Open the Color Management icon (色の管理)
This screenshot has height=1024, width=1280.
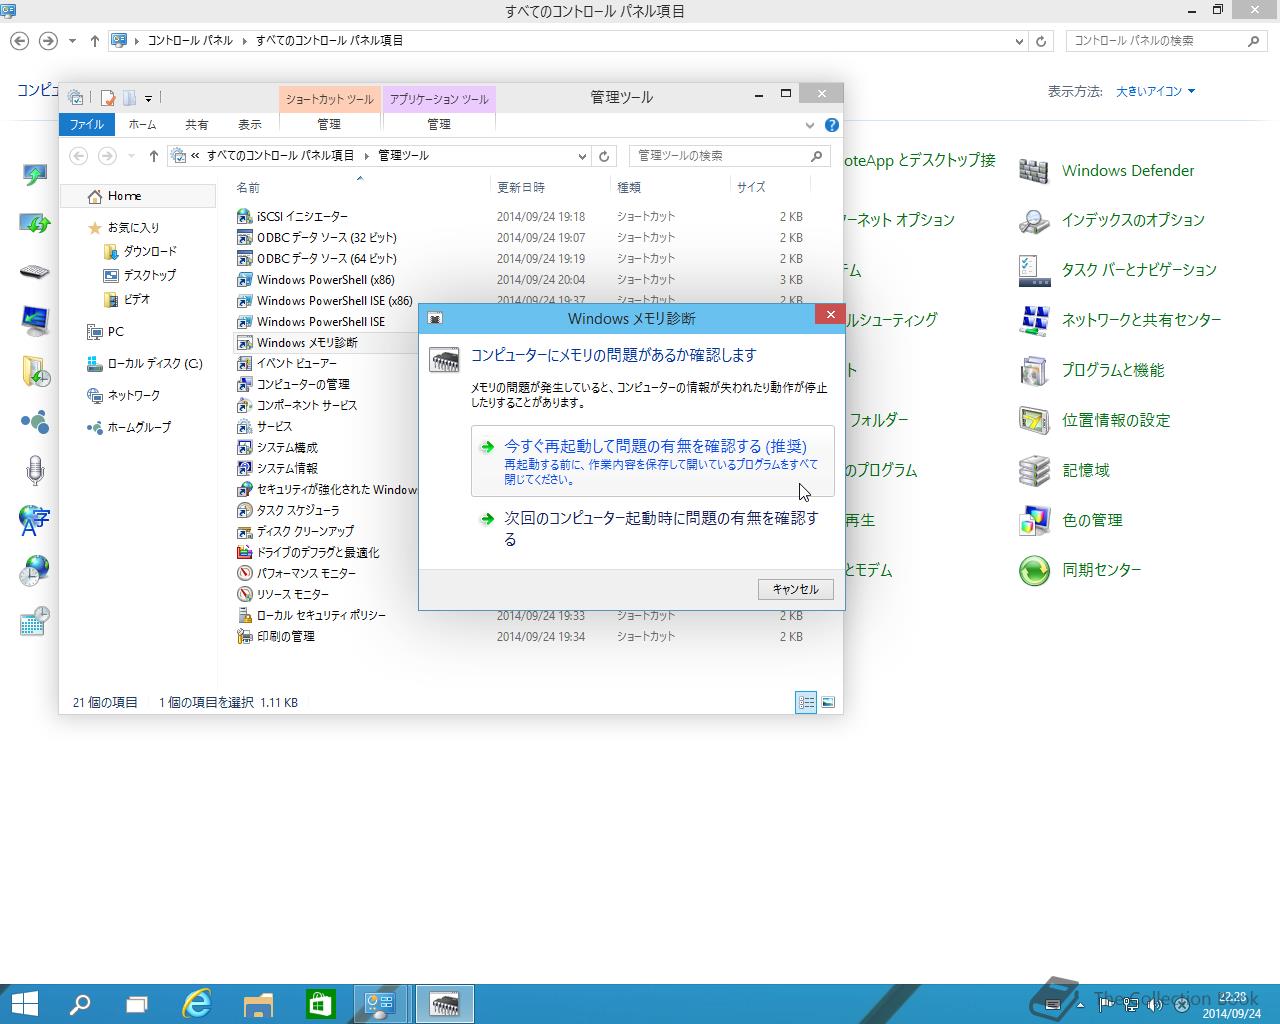point(1033,520)
